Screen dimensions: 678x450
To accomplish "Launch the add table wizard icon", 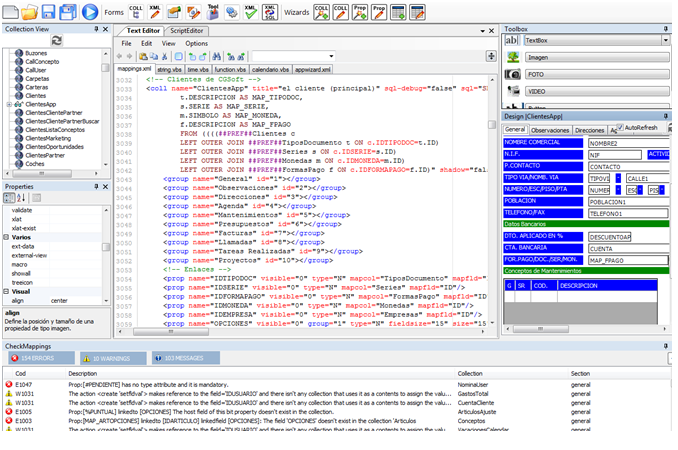I will click(398, 12).
